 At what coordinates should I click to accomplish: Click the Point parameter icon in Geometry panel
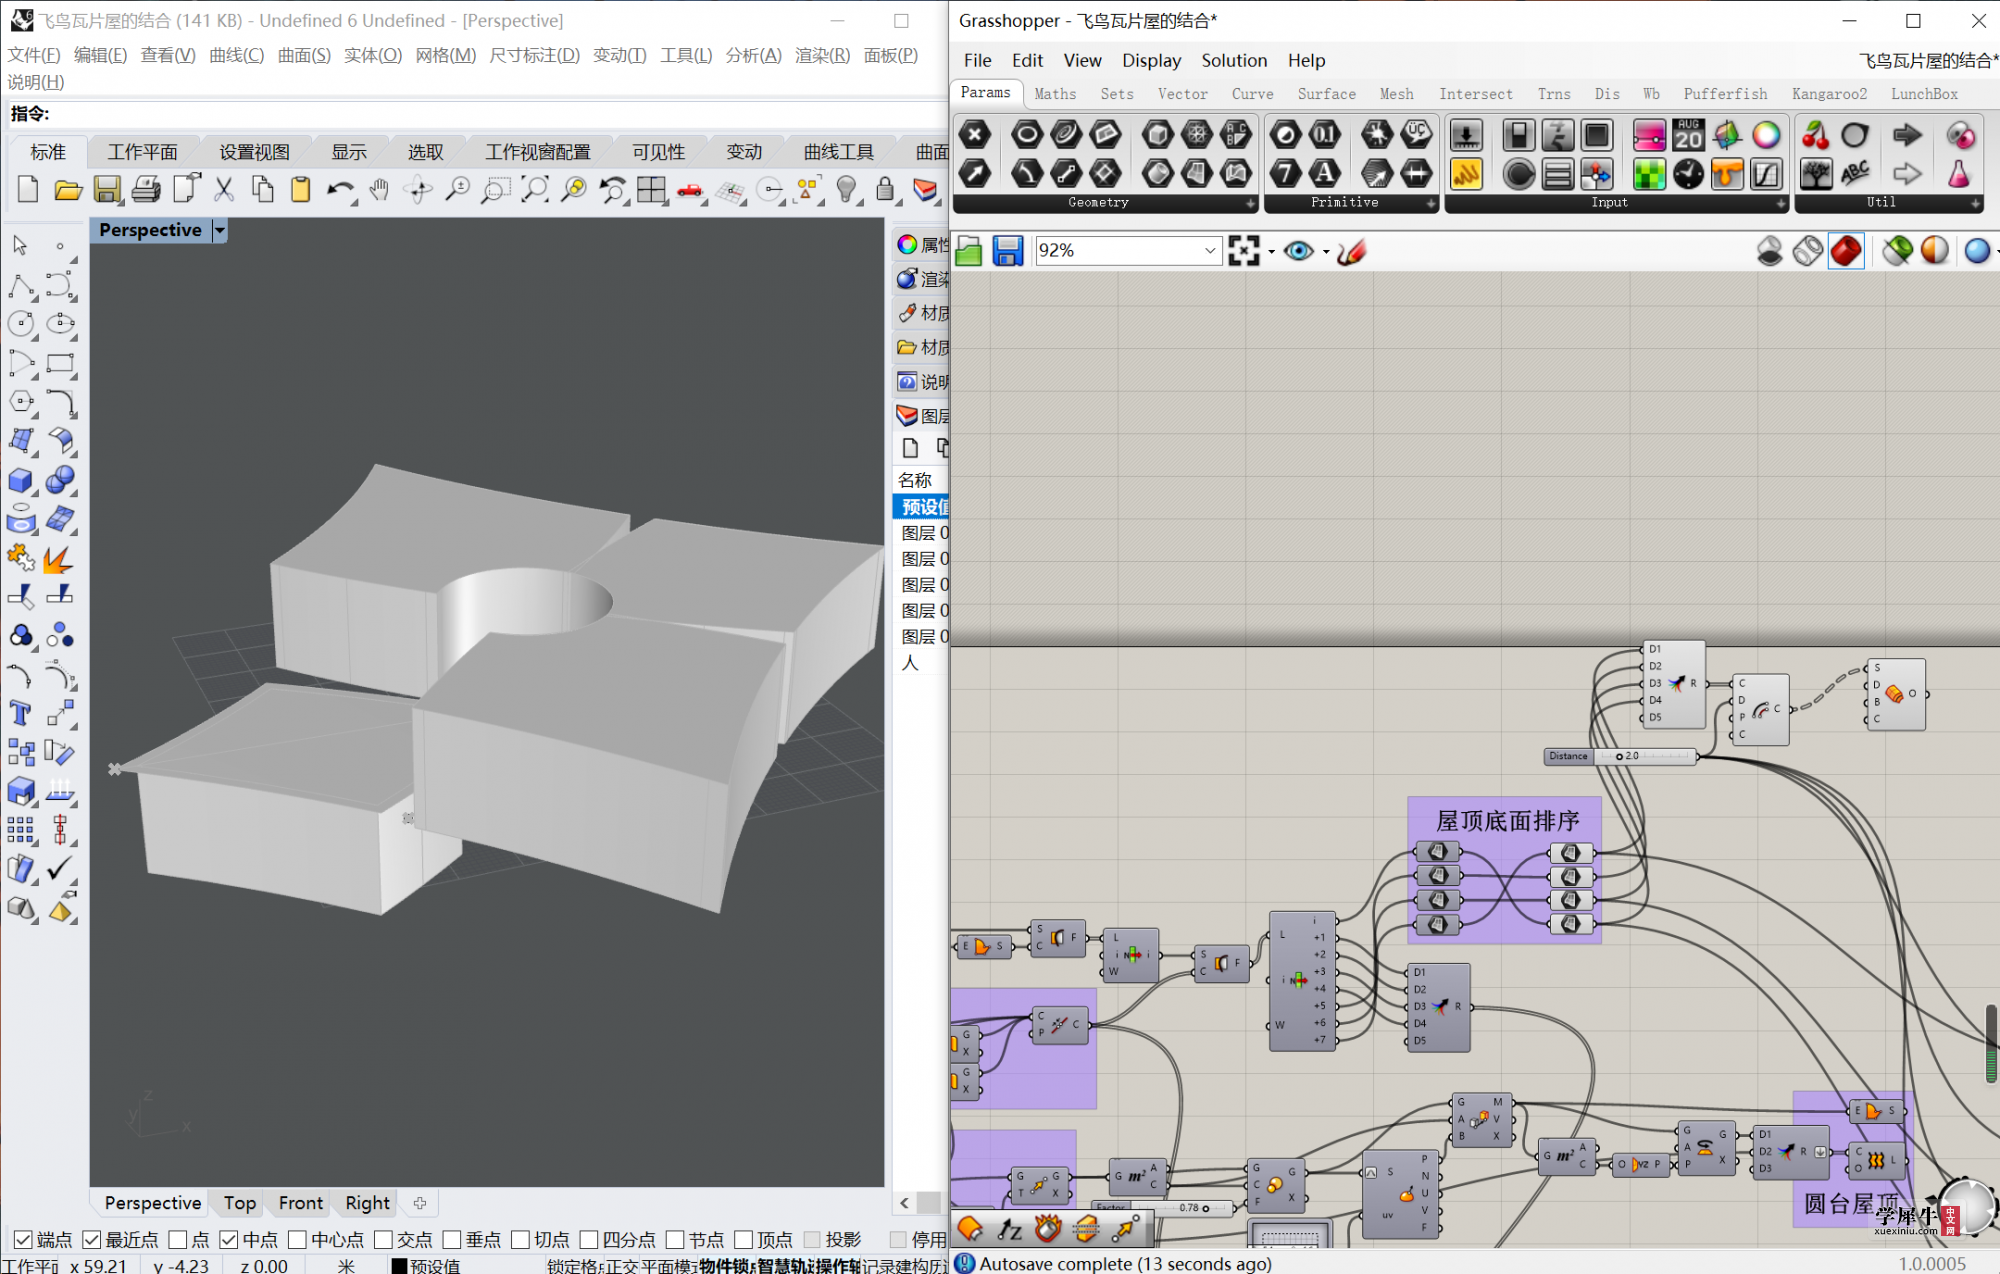pos(975,134)
